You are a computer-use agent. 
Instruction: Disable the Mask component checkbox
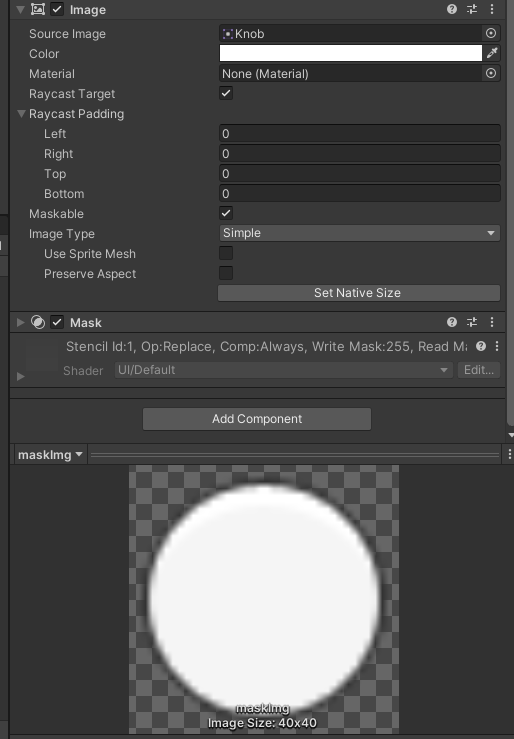point(57,322)
